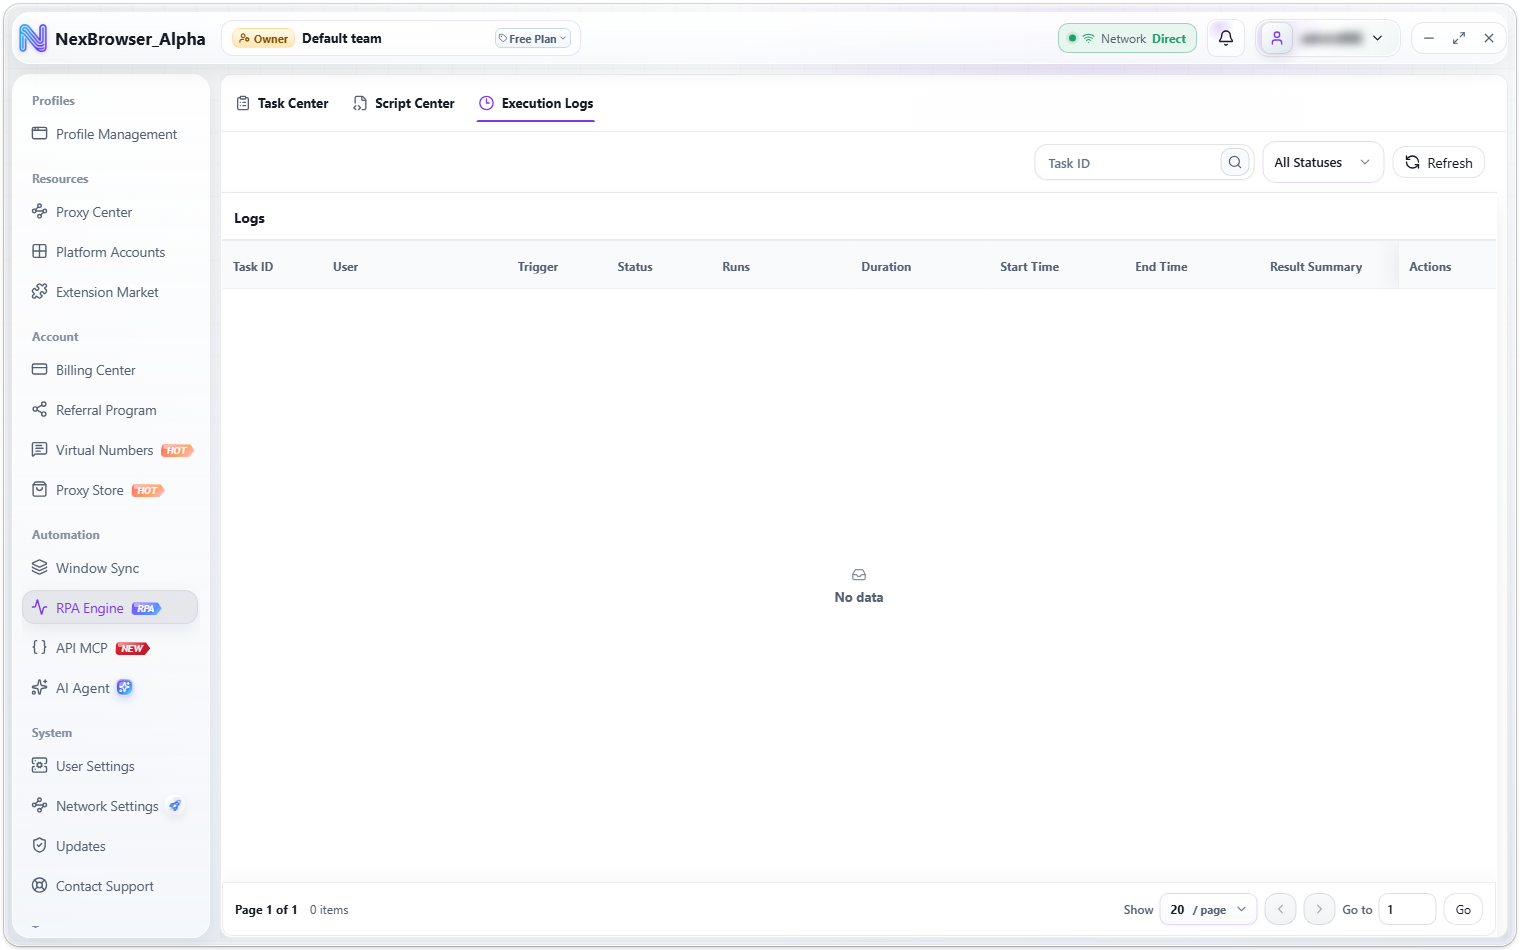Click the NexBrowser logo icon
Screen dimensions: 1520x950
click(x=33, y=39)
